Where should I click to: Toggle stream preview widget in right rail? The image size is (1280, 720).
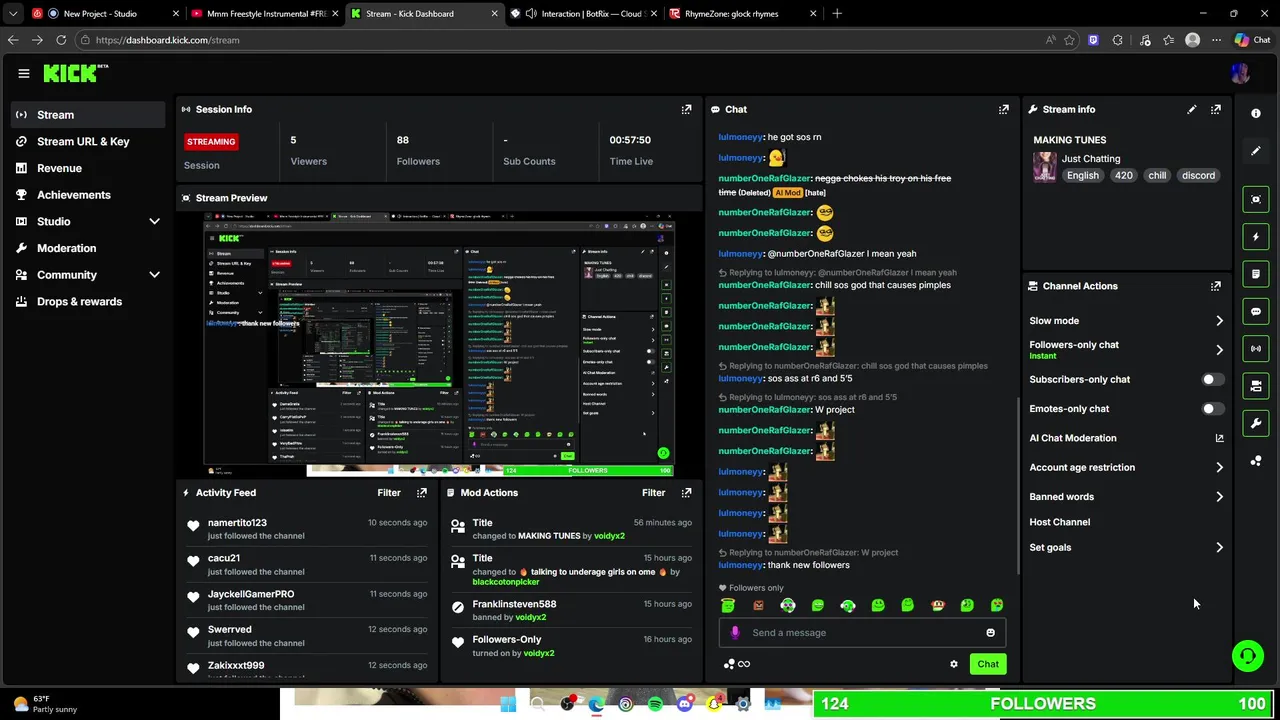(x=1256, y=199)
